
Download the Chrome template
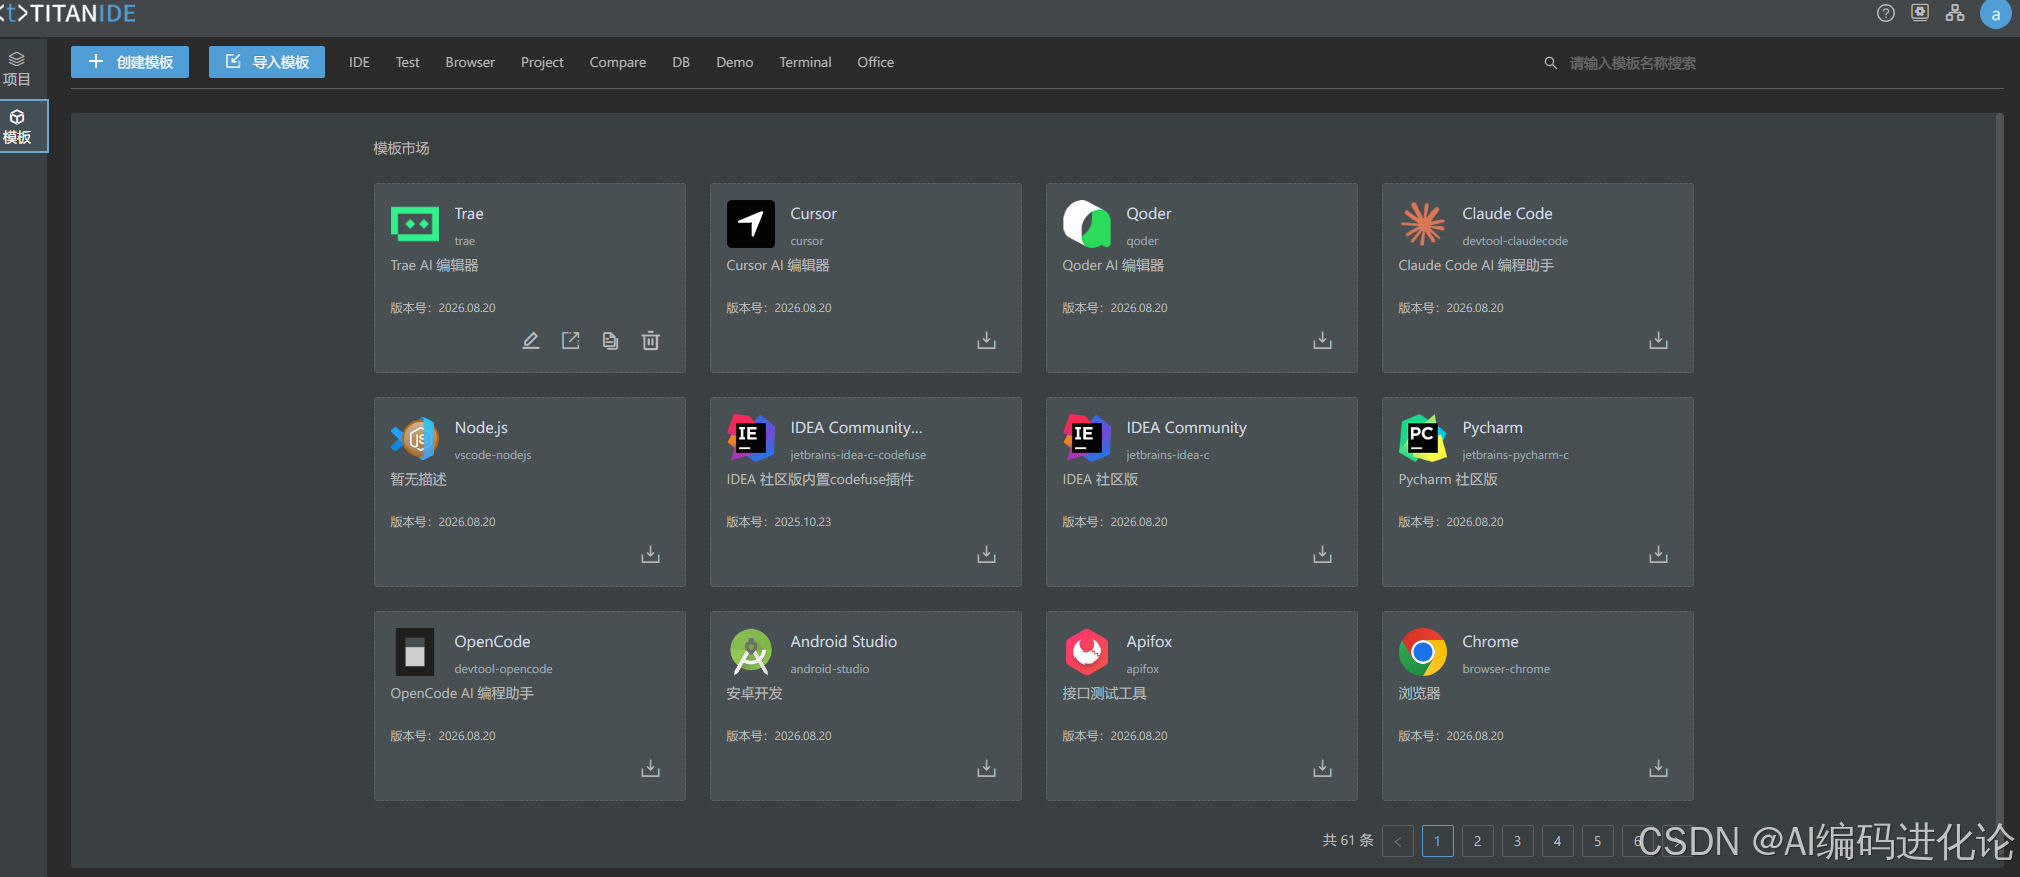(1659, 768)
